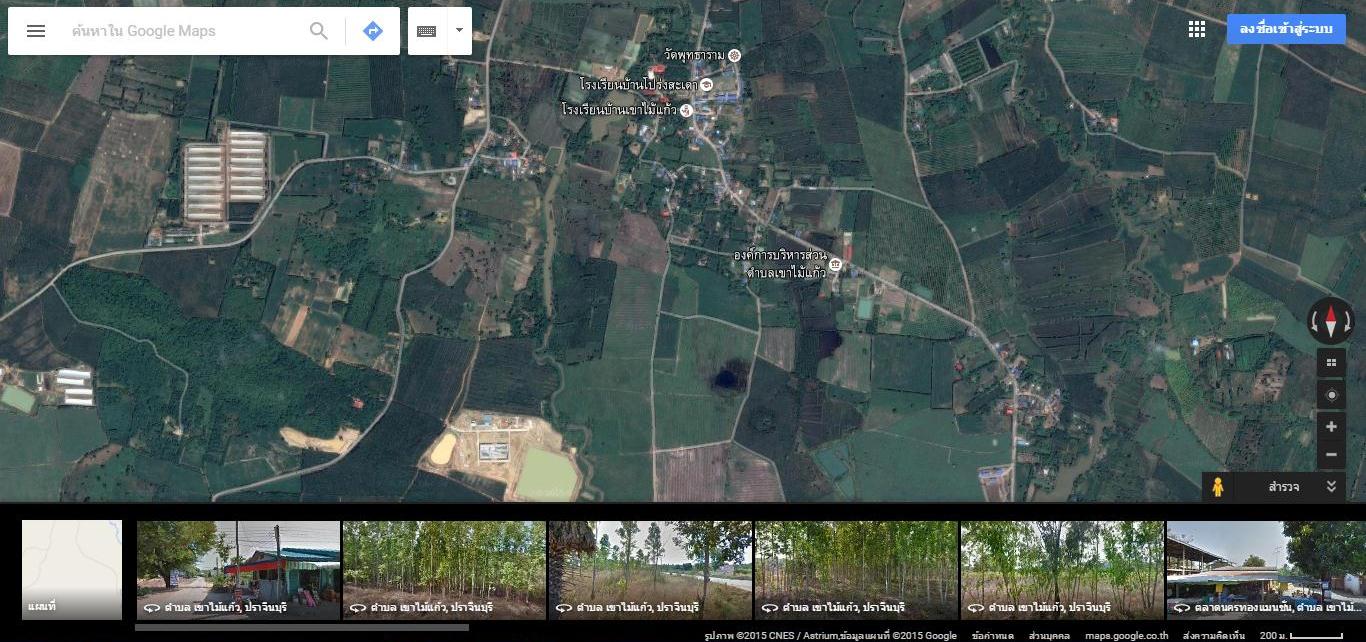Switch to map view thumbnail แผนที่

click(x=72, y=569)
